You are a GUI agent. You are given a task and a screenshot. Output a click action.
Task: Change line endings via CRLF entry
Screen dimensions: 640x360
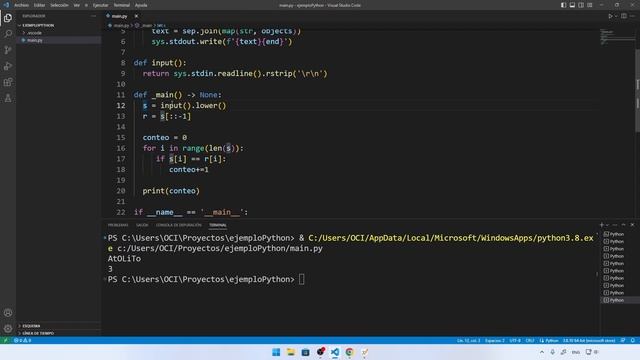coord(530,340)
